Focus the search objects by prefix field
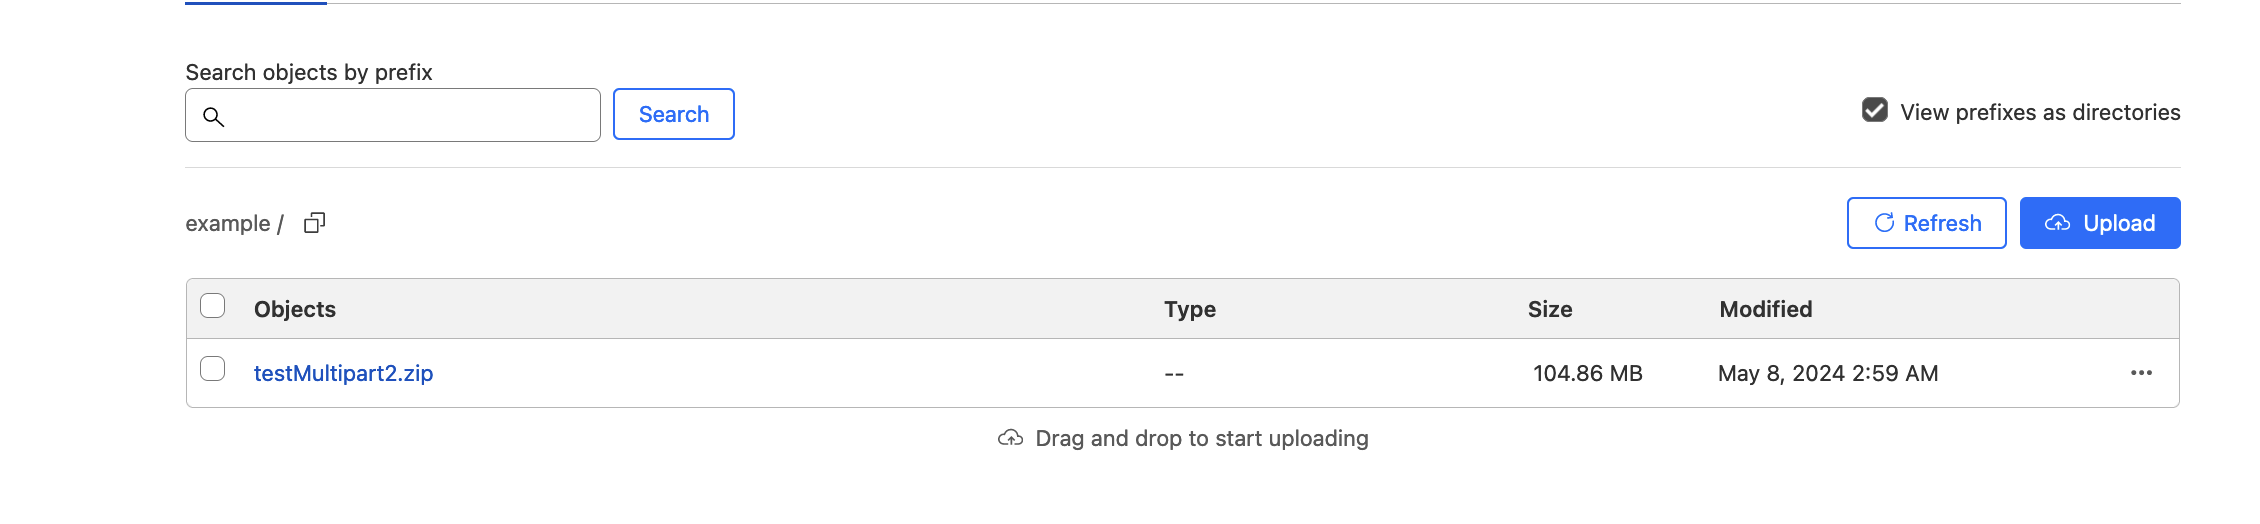Image resolution: width=2260 pixels, height=524 pixels. [410, 116]
